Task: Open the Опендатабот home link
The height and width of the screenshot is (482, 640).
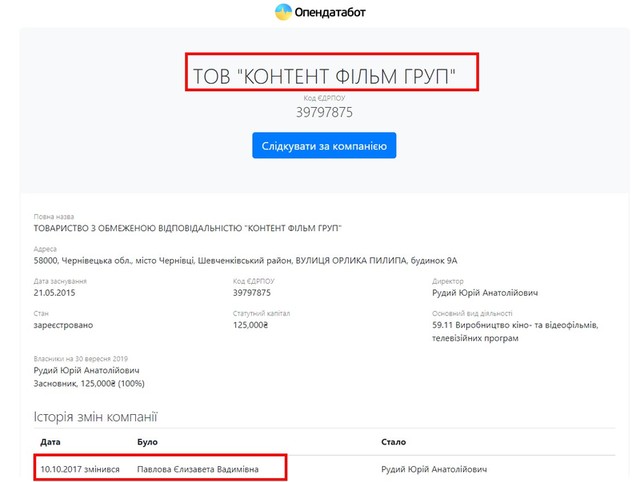Action: point(334,13)
